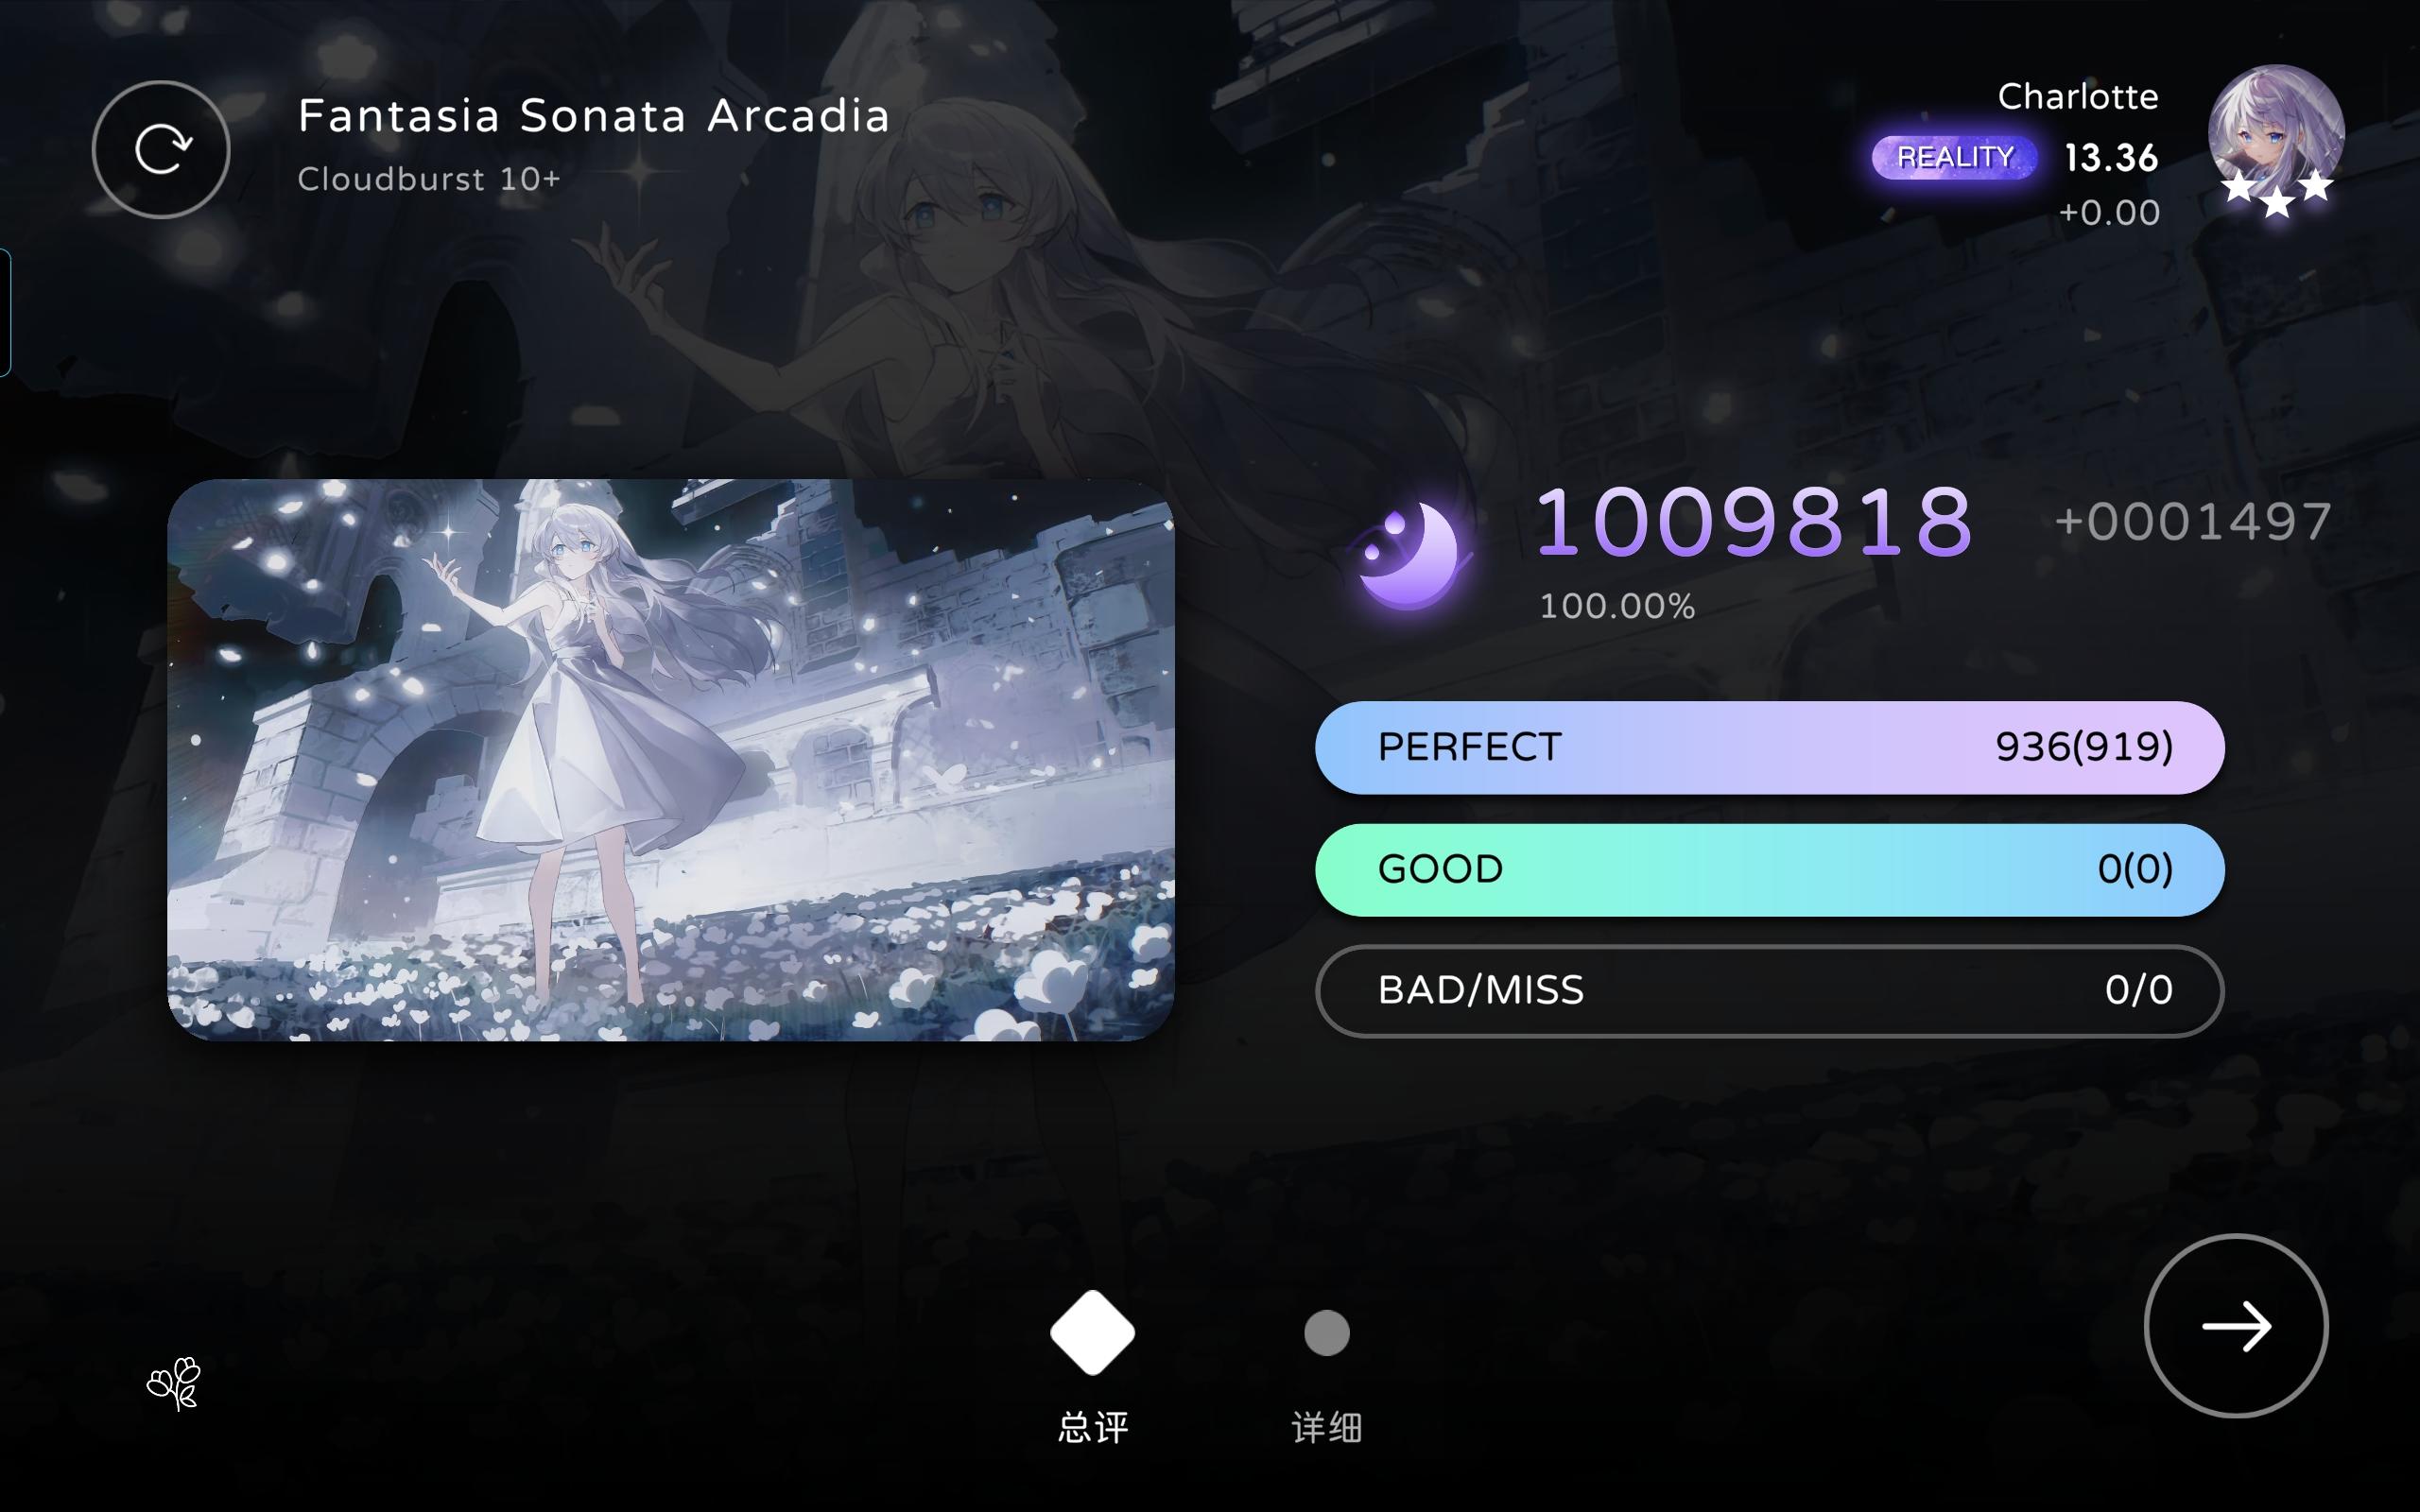Viewport: 2420px width, 1512px height.
Task: Switch to the 总评 tab label
Action: (1093, 1427)
